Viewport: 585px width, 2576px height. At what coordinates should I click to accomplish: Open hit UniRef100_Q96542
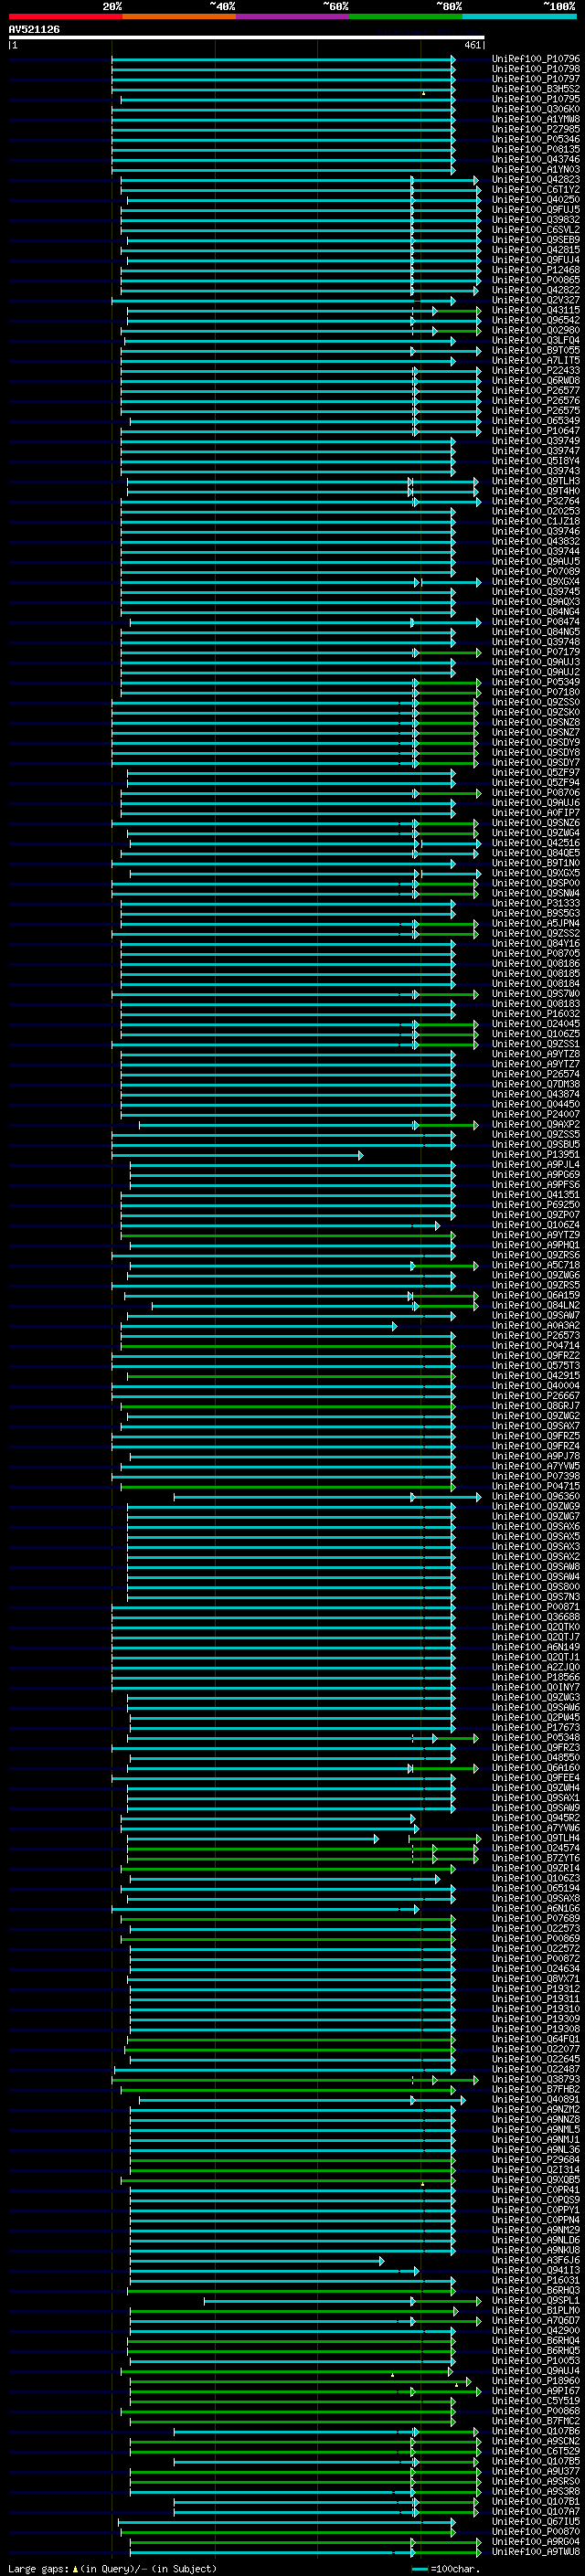(536, 320)
